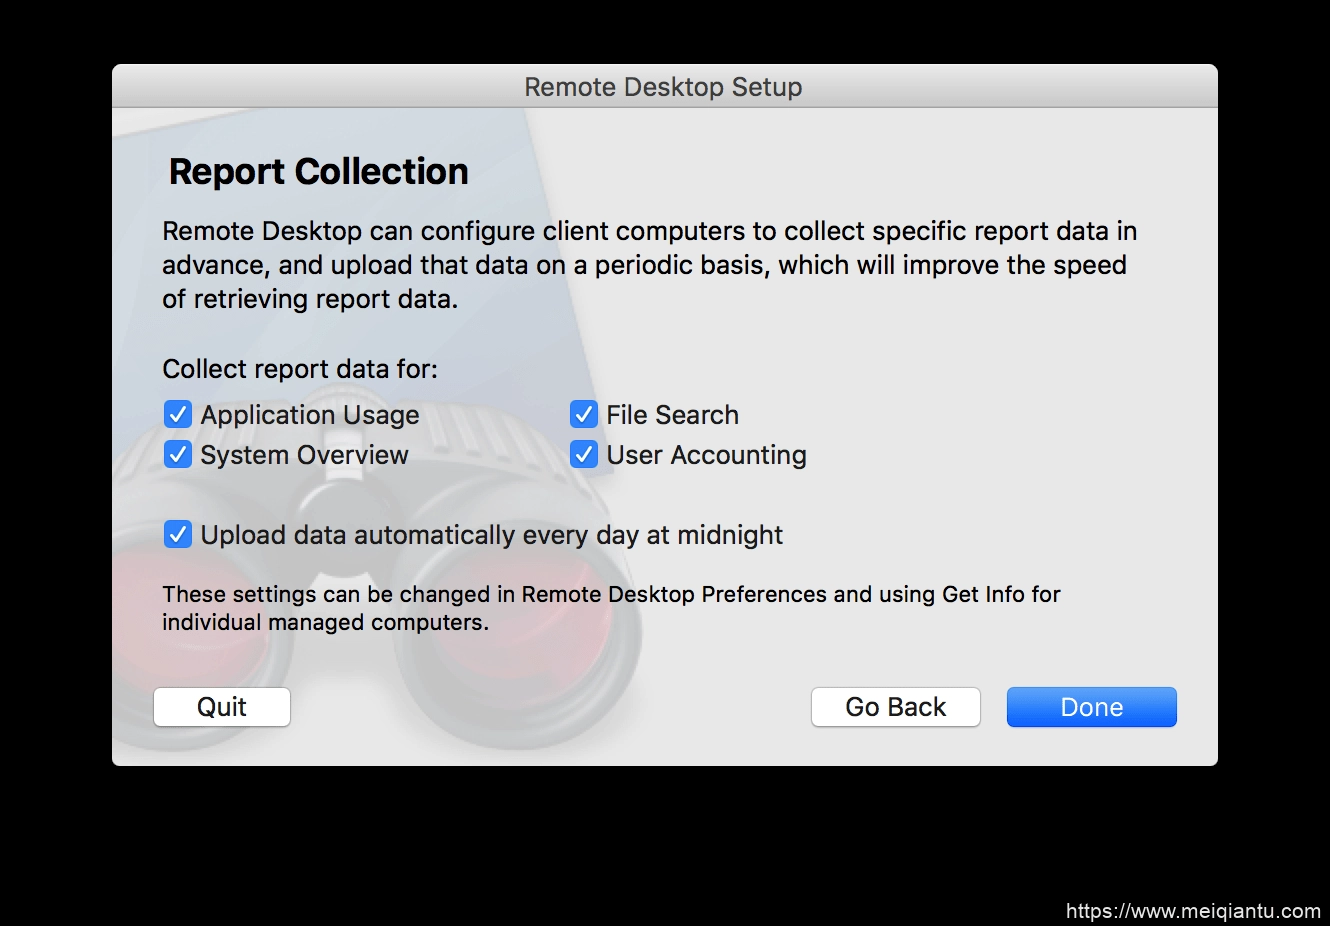Viewport: 1330px width, 926px height.
Task: Uncheck the Application Usage checkbox
Action: point(178,414)
